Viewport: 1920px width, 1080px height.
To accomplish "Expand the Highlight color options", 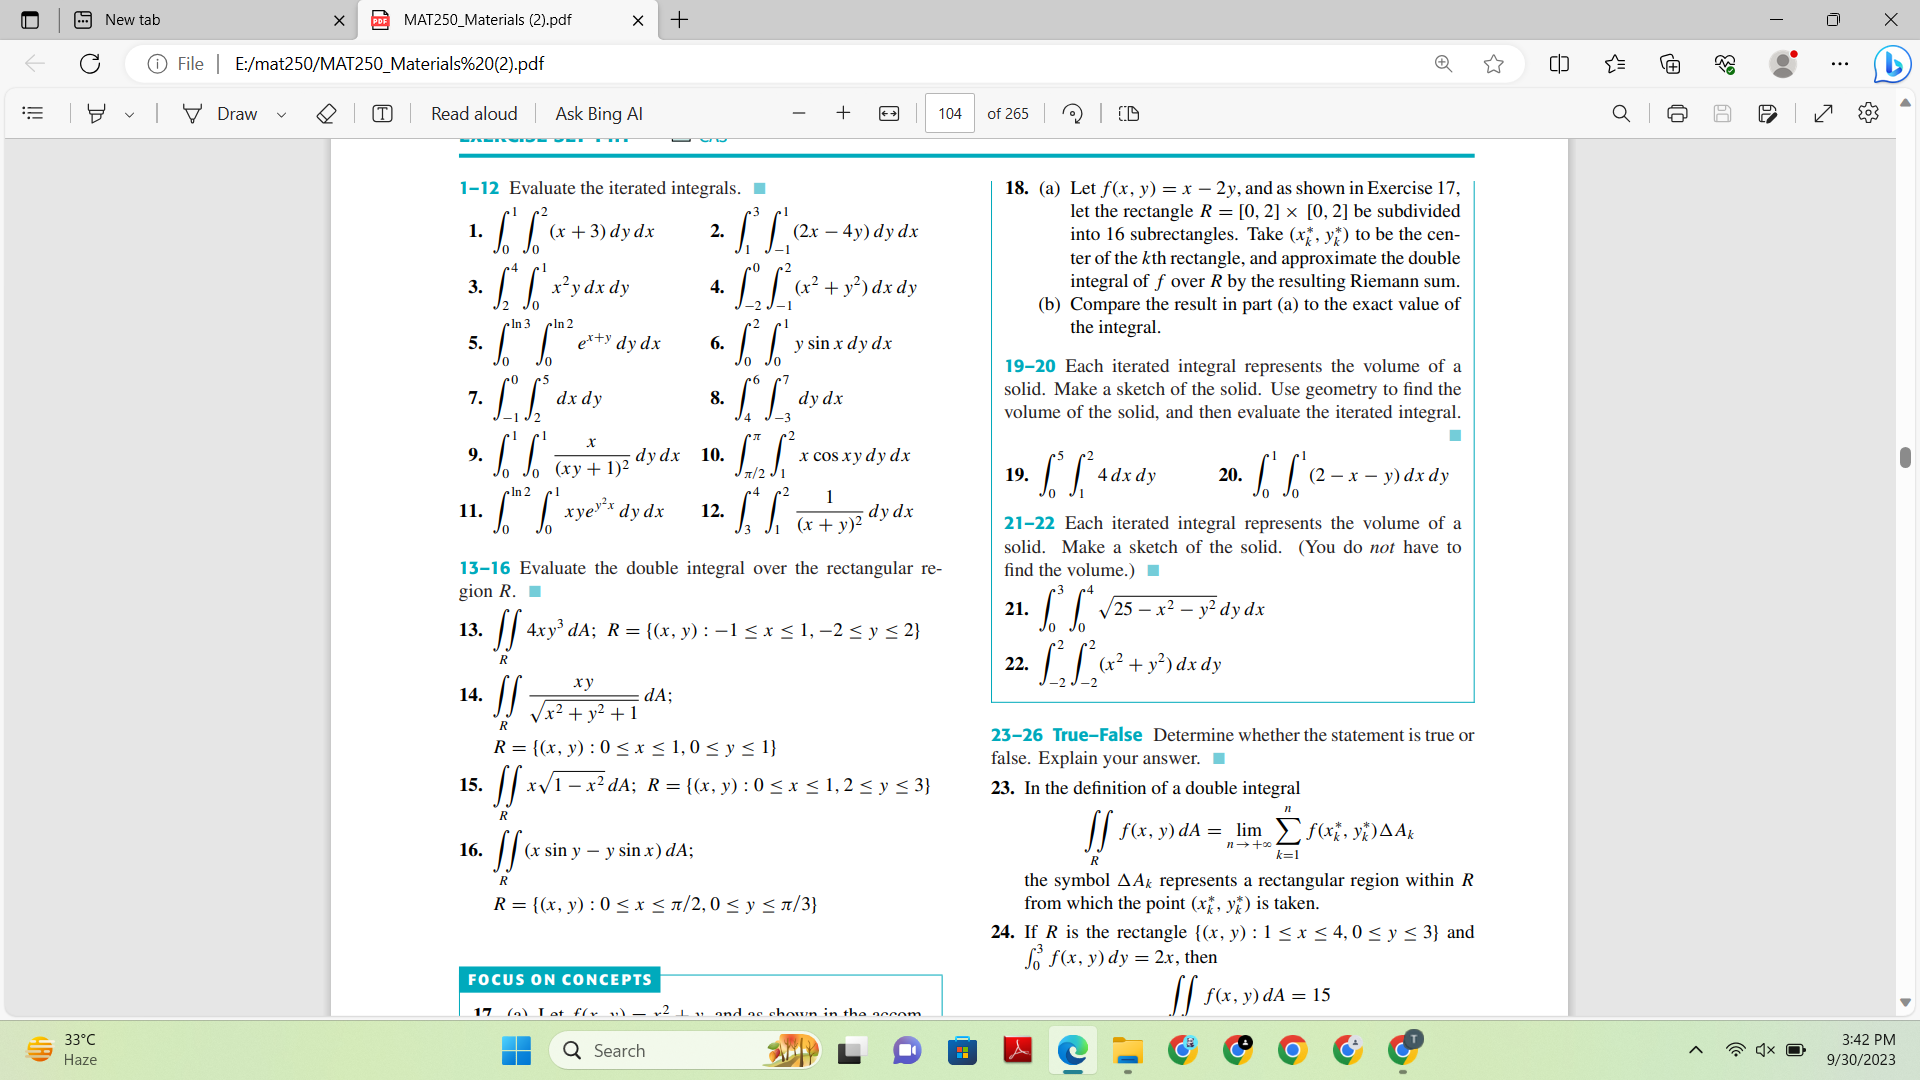I will click(x=130, y=113).
